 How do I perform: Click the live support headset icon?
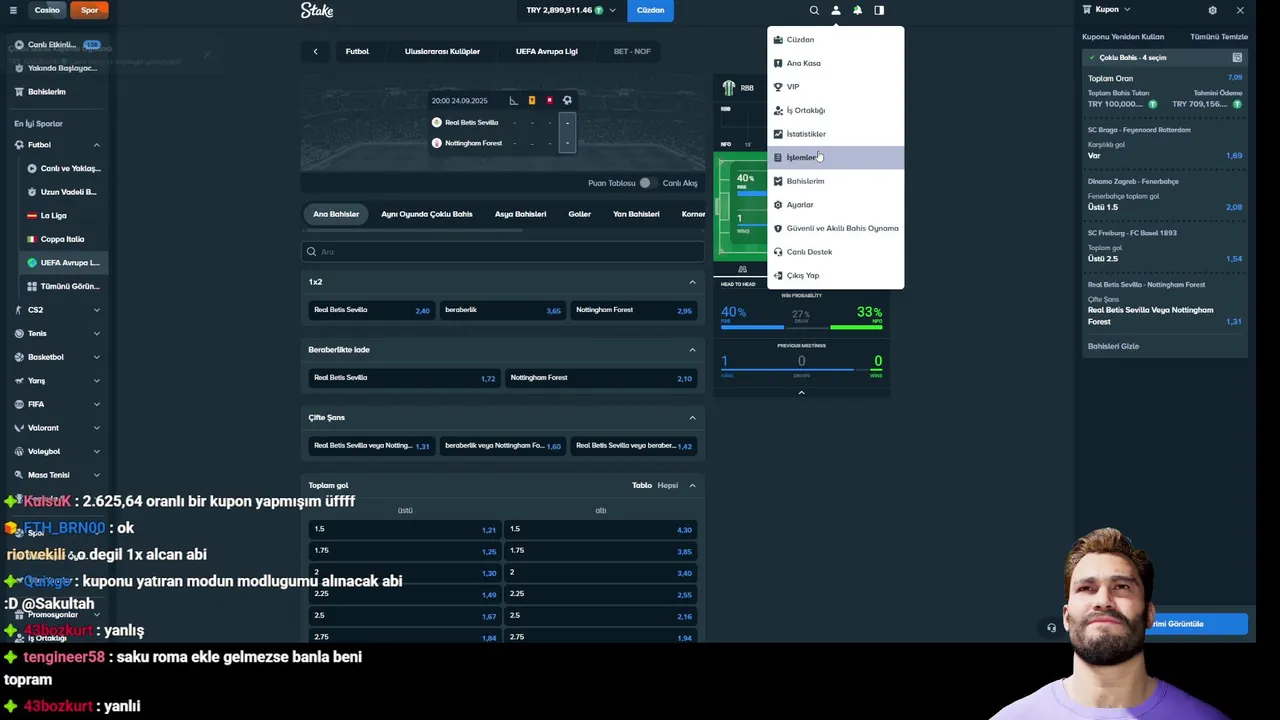[1051, 628]
